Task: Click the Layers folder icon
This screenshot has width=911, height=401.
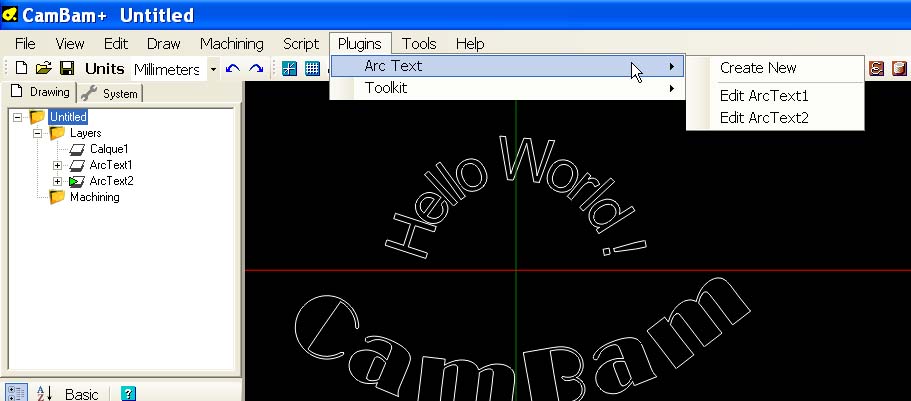Action: 57,133
